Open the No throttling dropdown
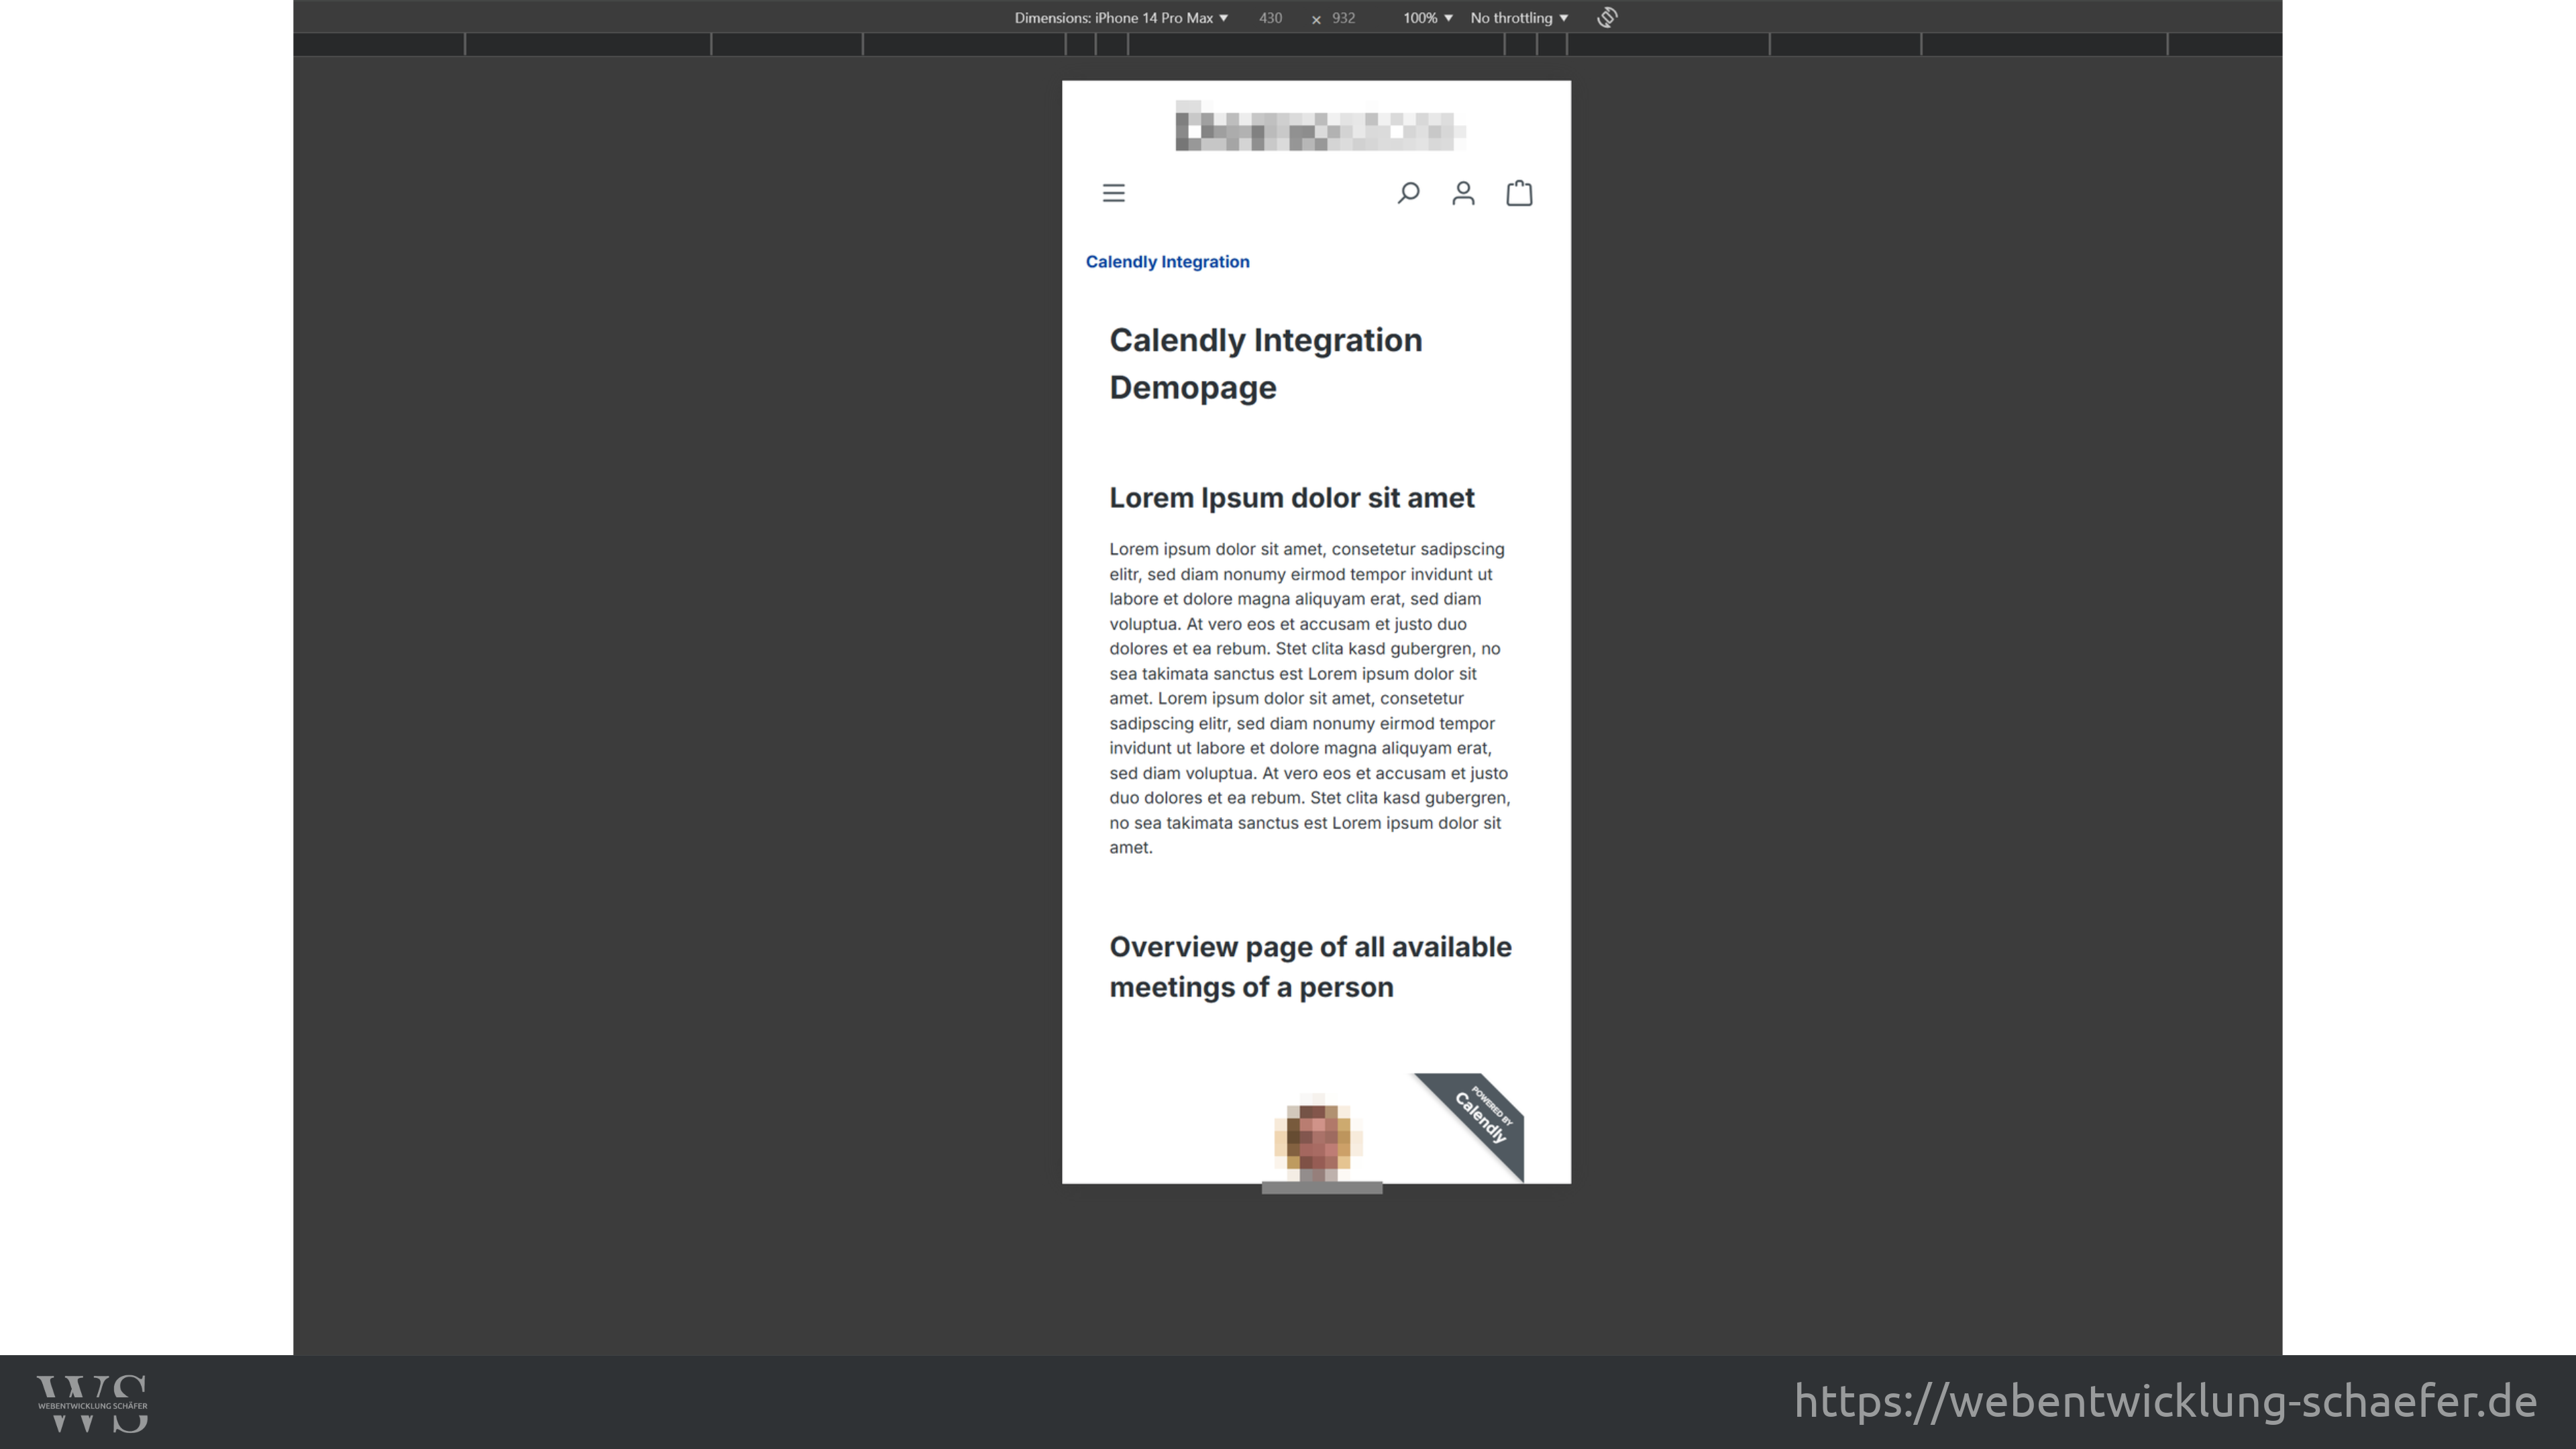Screen dimensions: 2576x1449 pos(1519,18)
